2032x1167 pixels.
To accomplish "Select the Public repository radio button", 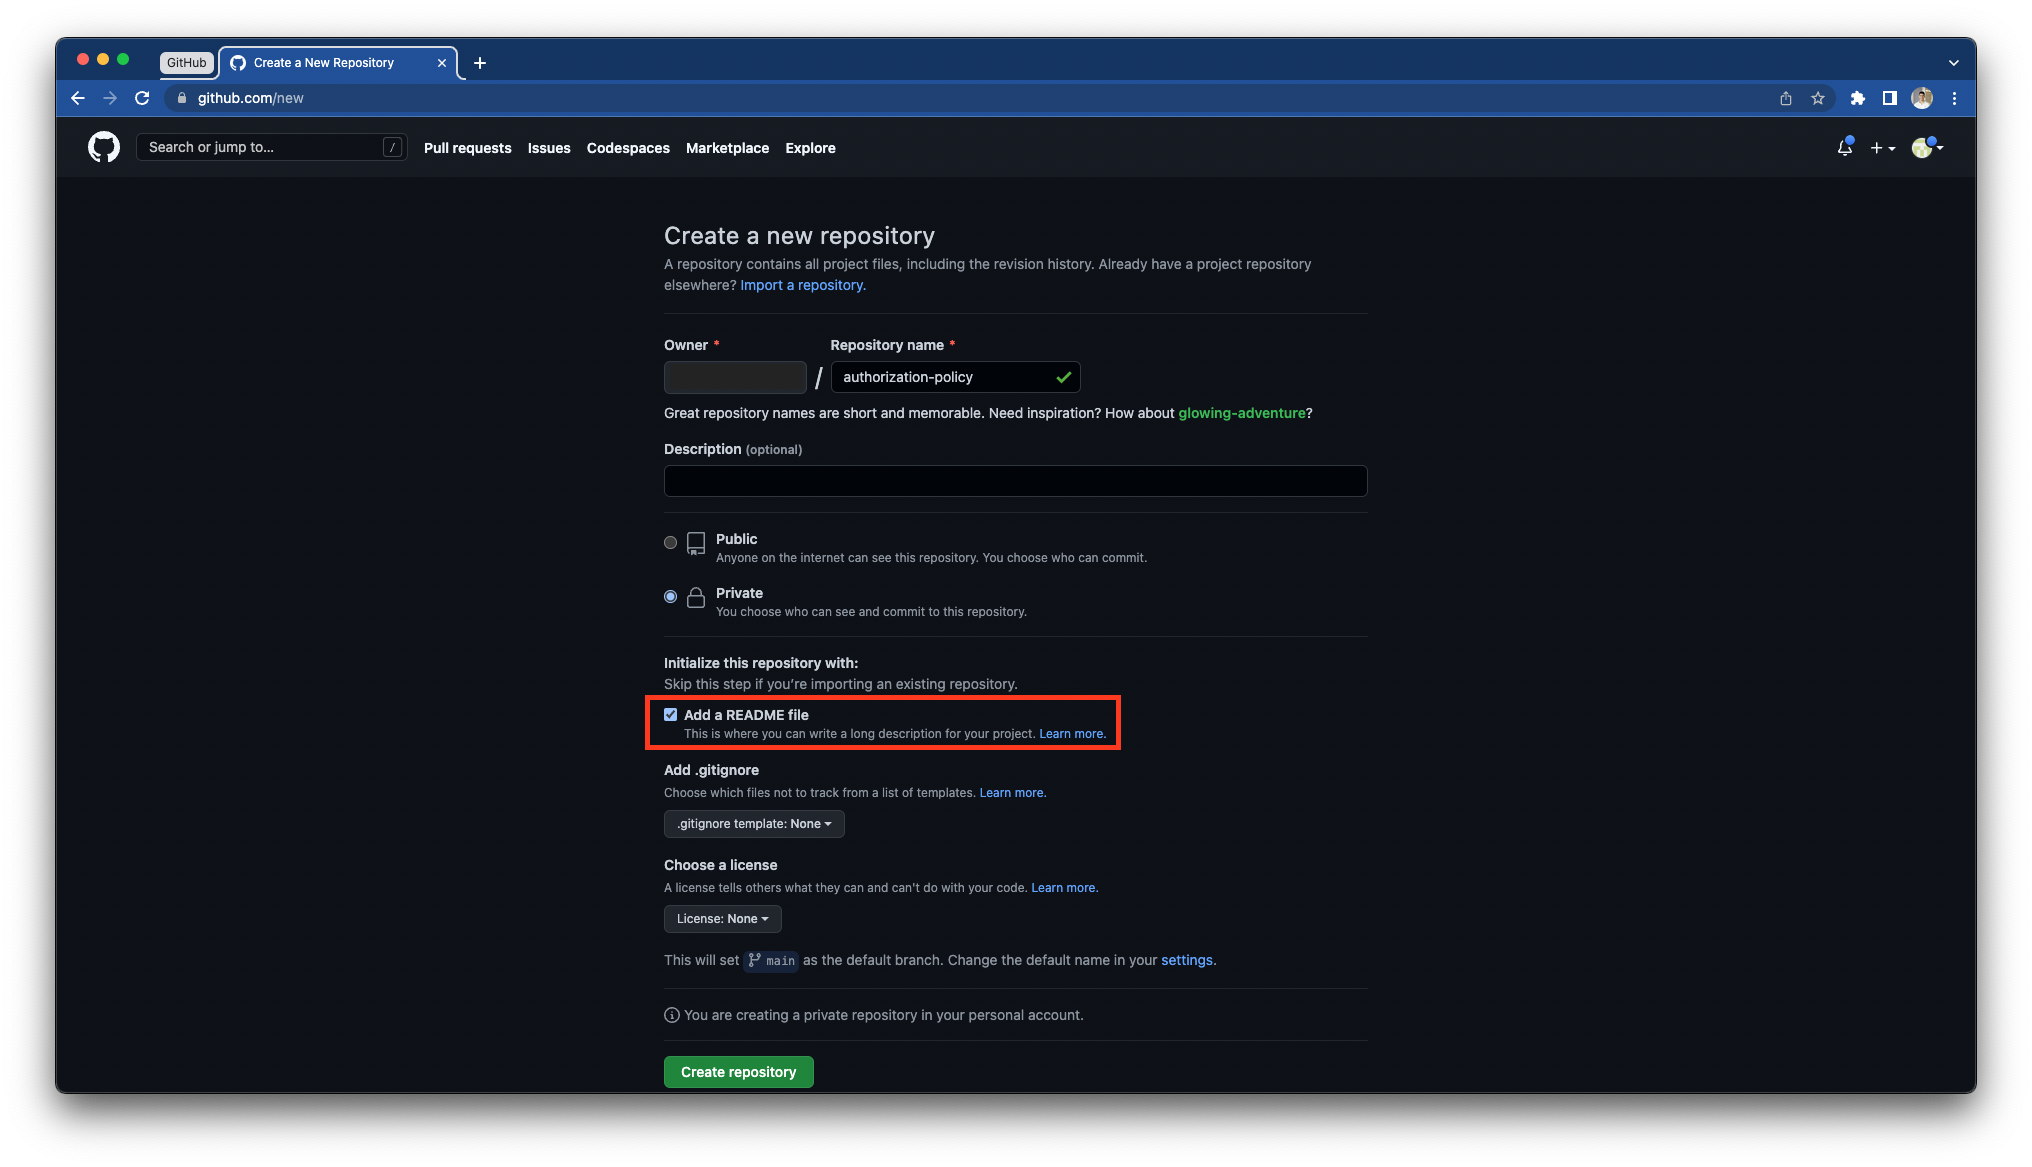I will (670, 542).
